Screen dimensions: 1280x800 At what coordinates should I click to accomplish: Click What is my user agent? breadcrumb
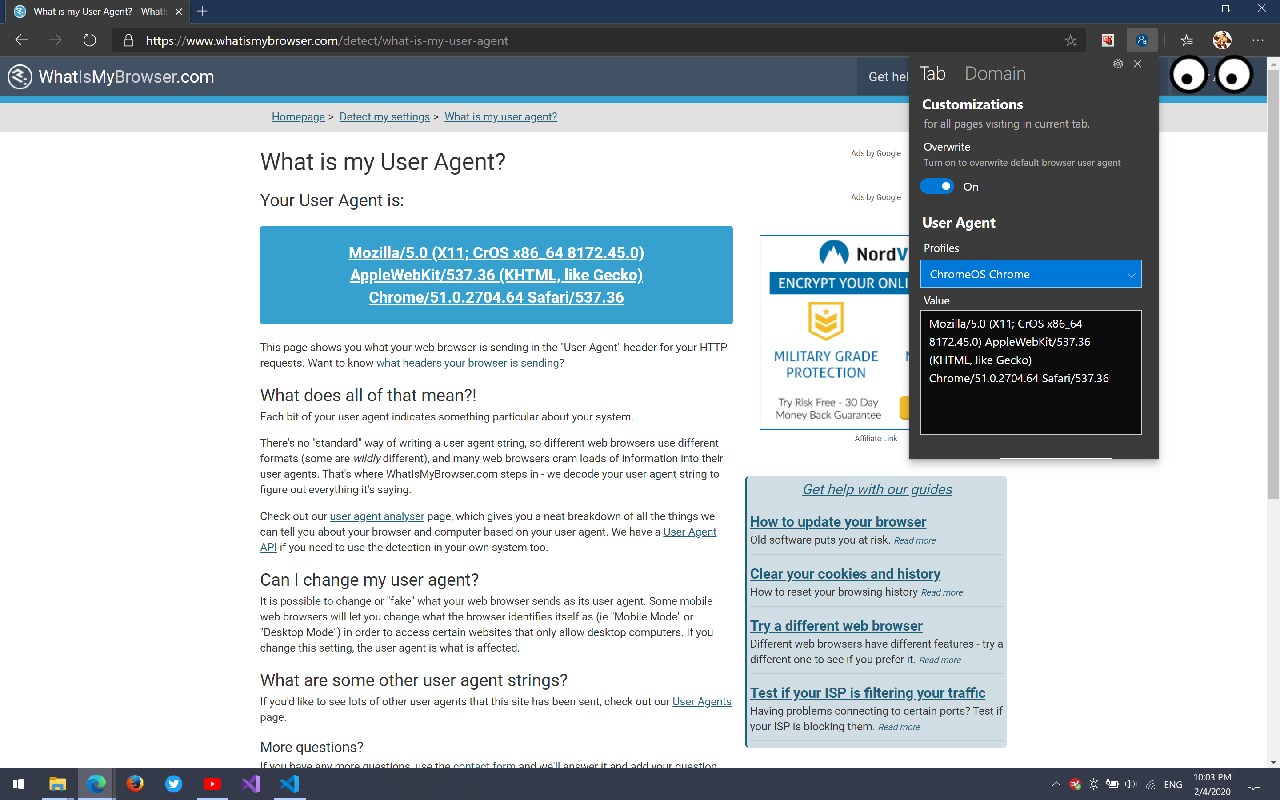[x=500, y=117]
